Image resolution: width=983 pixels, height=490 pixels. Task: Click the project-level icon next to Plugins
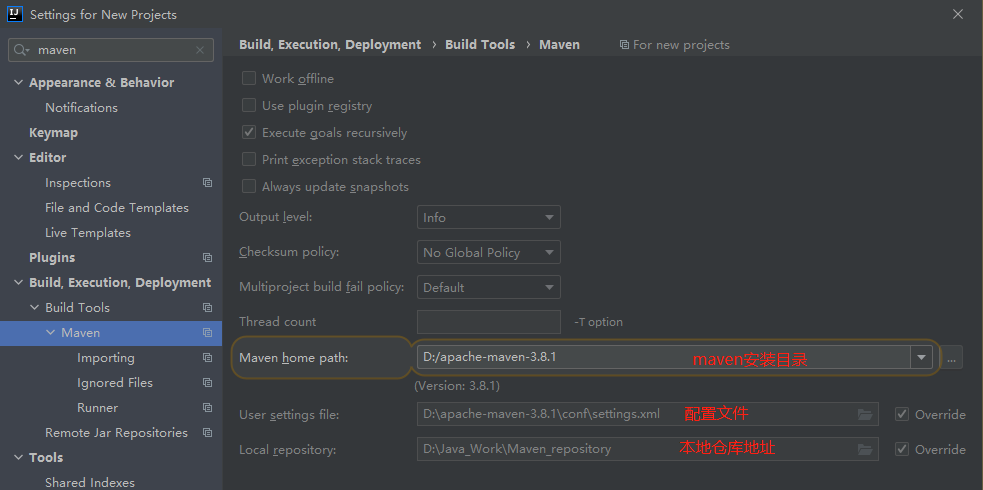tap(208, 258)
